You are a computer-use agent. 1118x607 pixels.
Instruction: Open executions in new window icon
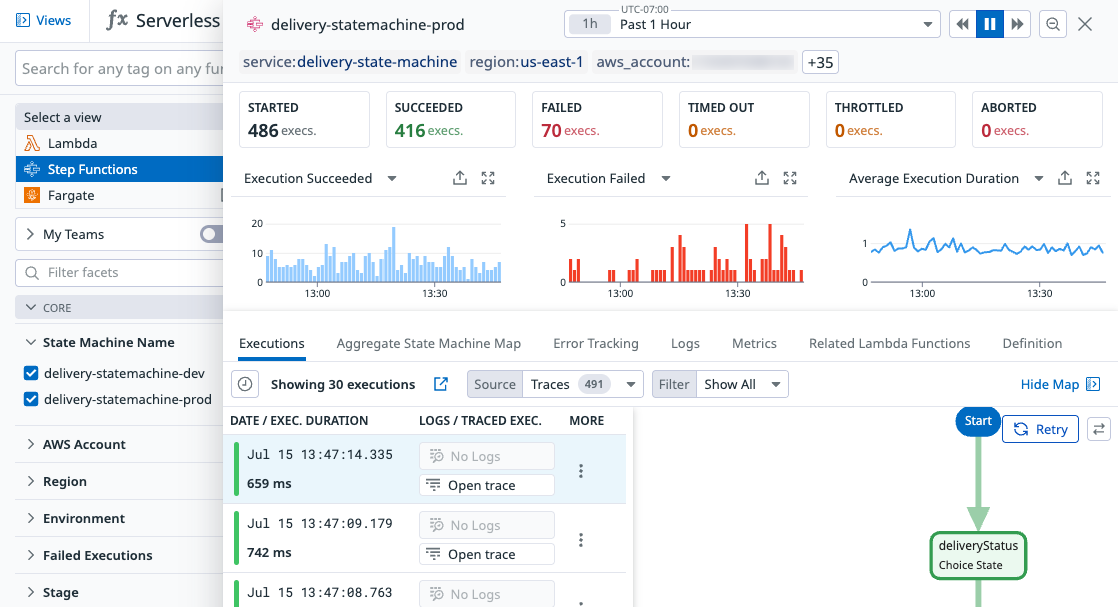click(x=441, y=384)
